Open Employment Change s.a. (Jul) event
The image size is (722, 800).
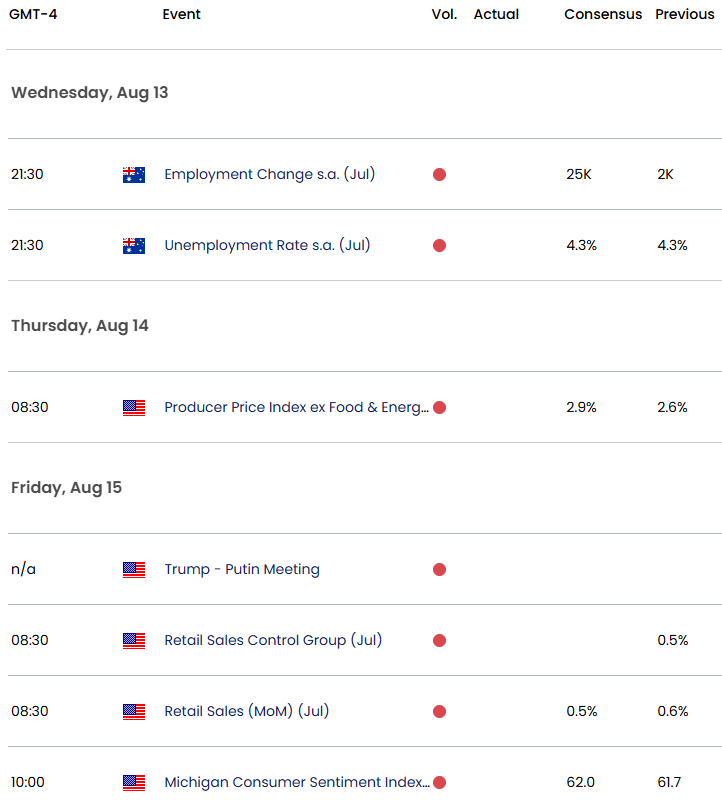269,174
